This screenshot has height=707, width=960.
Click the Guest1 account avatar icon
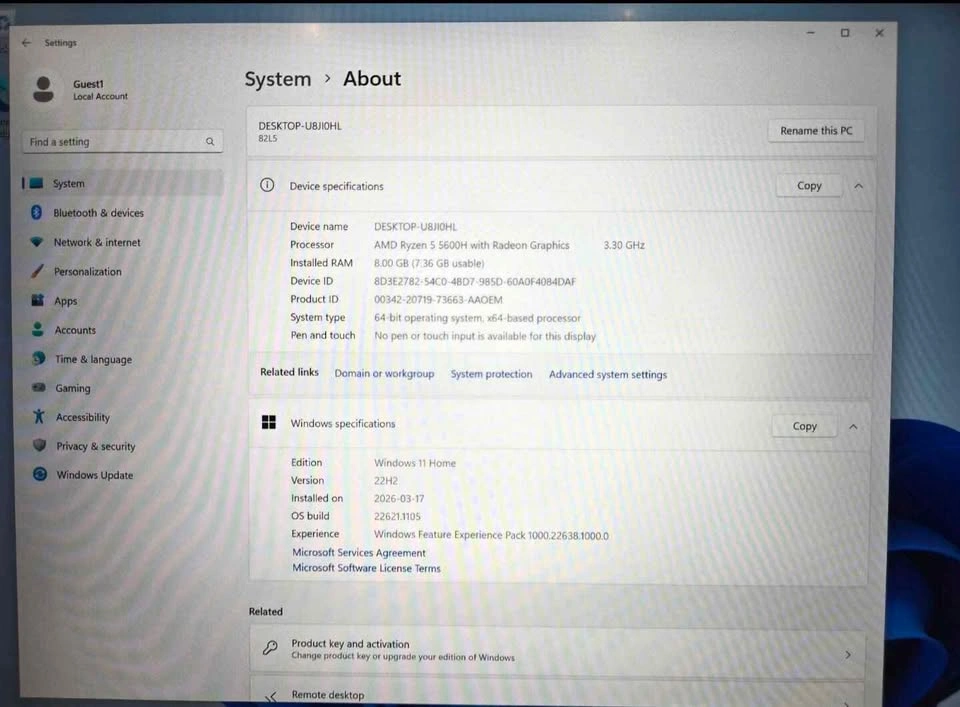(x=43, y=89)
